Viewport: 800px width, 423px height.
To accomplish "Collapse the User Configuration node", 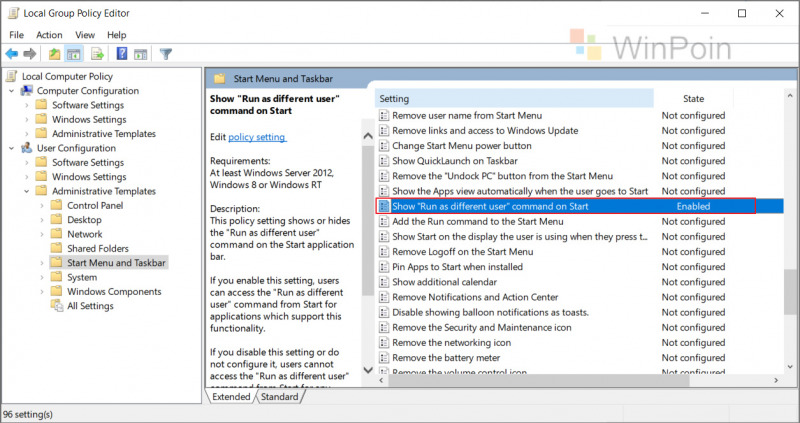I will pyautogui.click(x=12, y=148).
